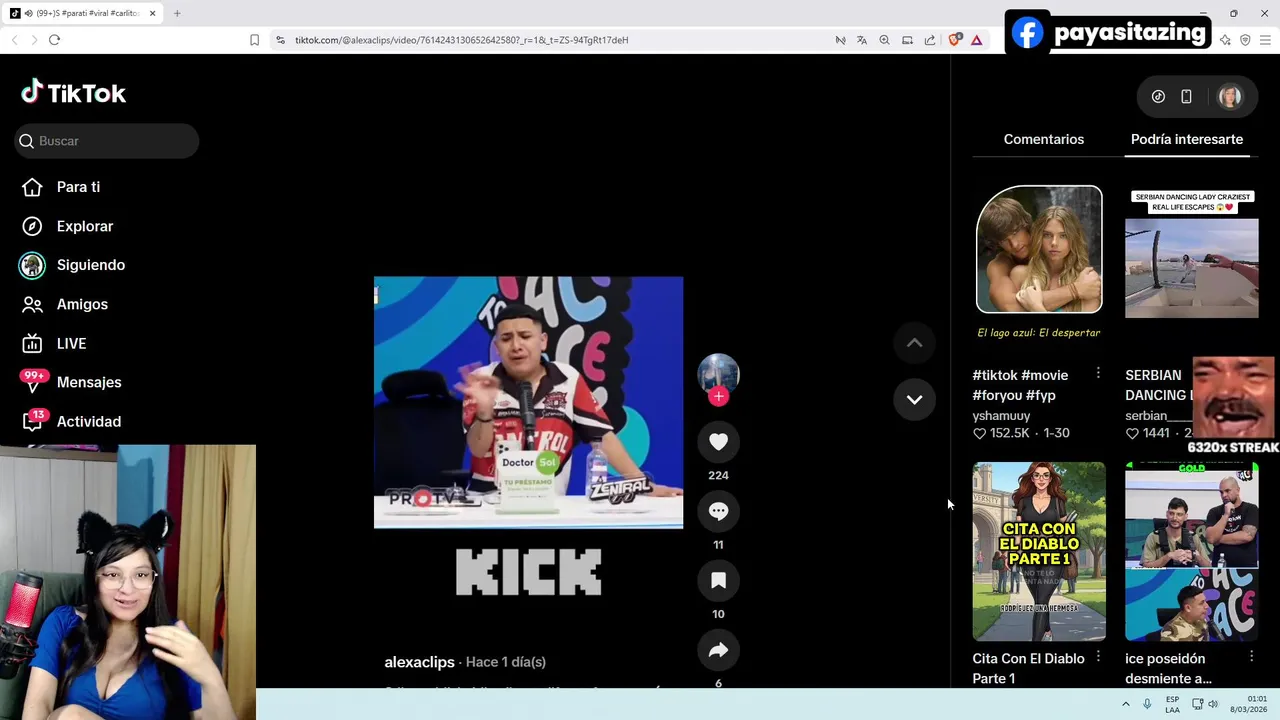Switch to the Comentarios tab
Screen dimensions: 1280x720
click(1043, 139)
